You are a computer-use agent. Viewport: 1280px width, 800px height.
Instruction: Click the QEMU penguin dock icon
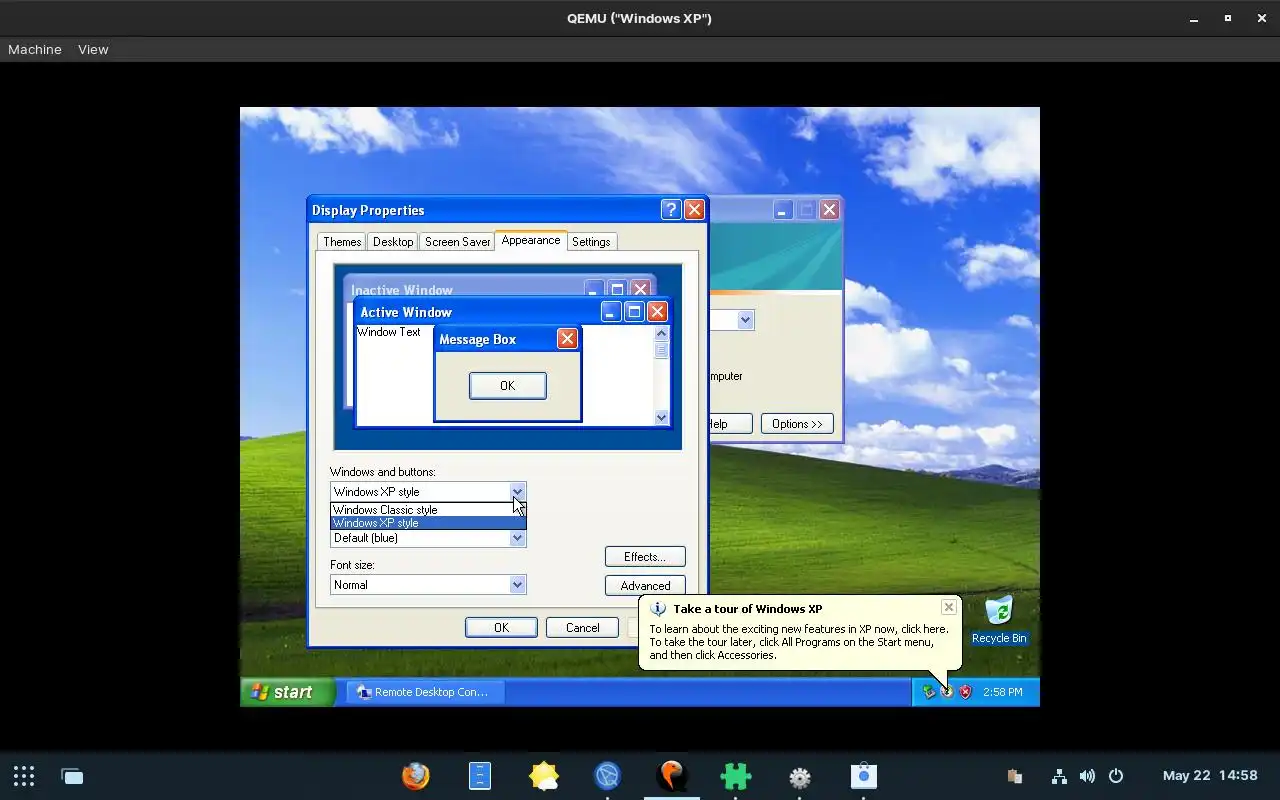click(672, 776)
